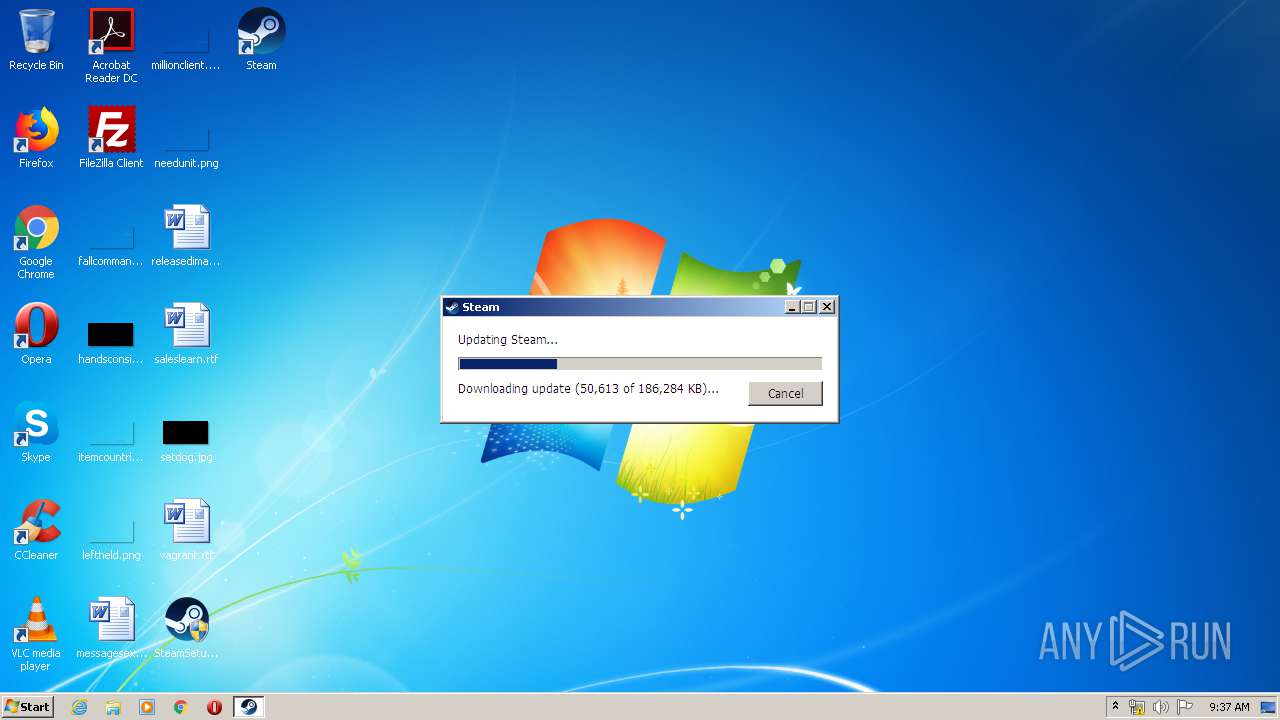This screenshot has width=1280, height=720.
Task: Open CCleaner desktop shortcut
Action: click(x=36, y=530)
